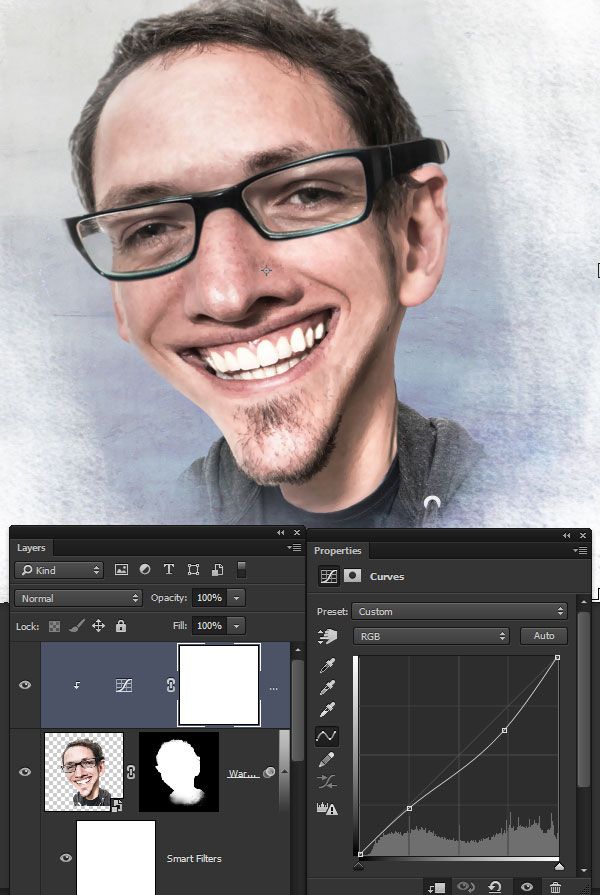Click the smart object badge on portrait thumbnail

tap(117, 805)
